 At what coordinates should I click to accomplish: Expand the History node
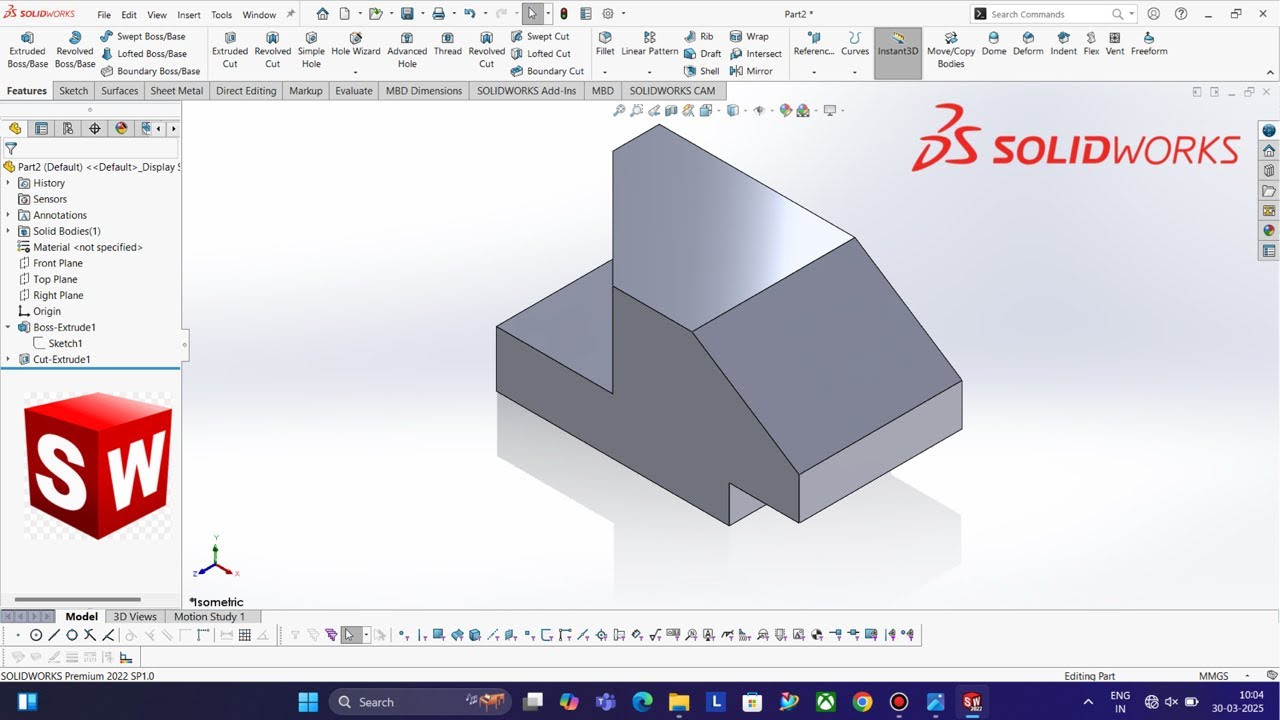[x=8, y=183]
